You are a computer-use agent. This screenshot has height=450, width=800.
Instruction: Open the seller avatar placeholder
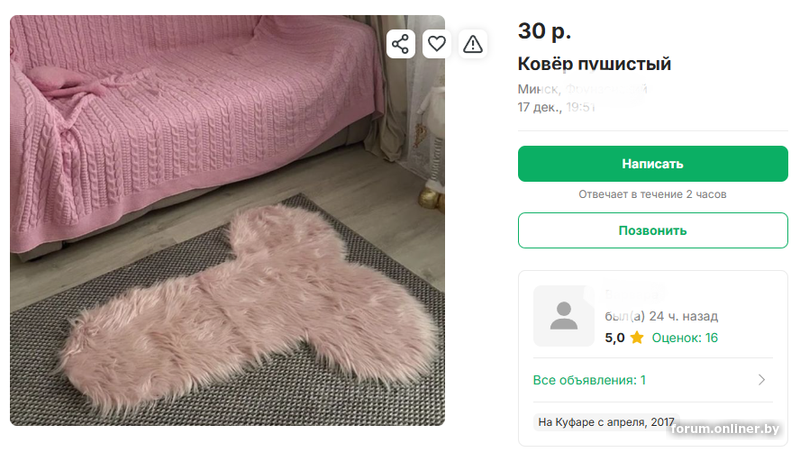(x=564, y=316)
